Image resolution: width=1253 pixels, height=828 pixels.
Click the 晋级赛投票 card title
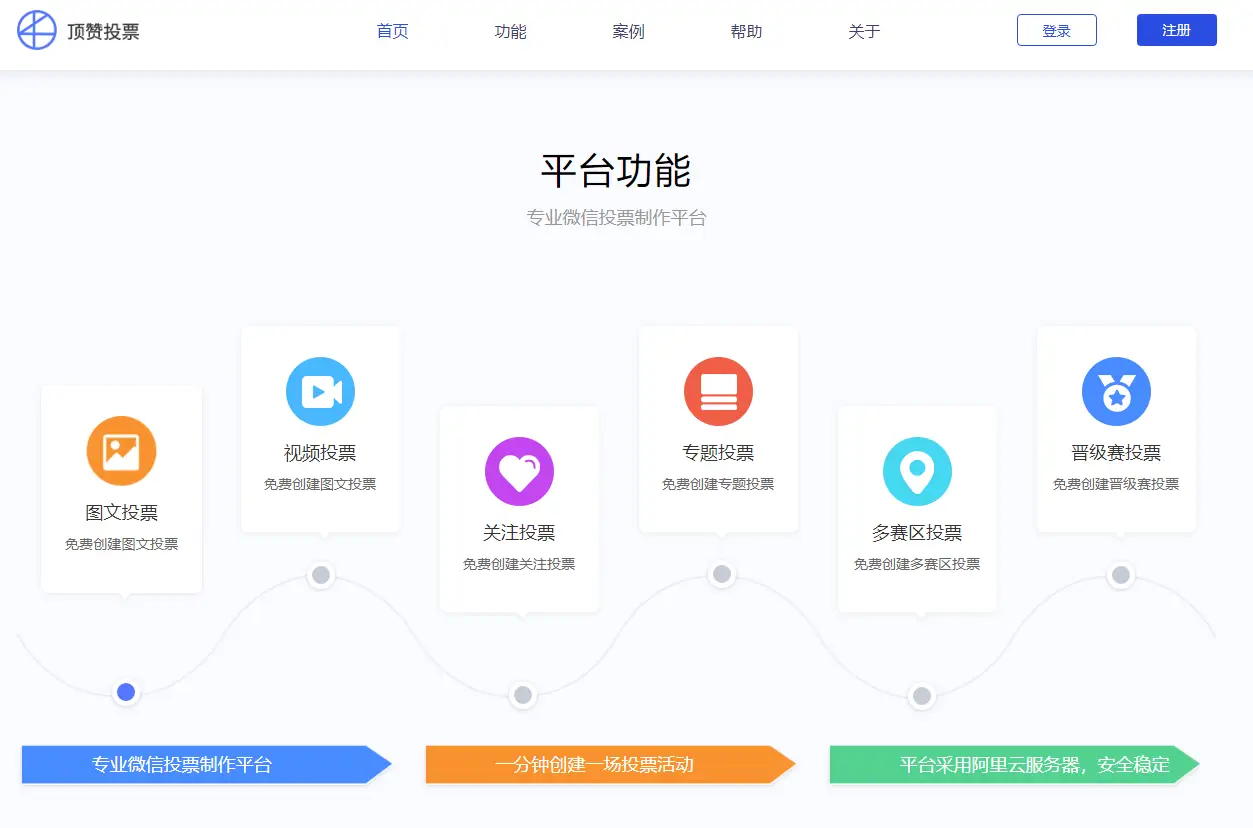click(x=1116, y=453)
